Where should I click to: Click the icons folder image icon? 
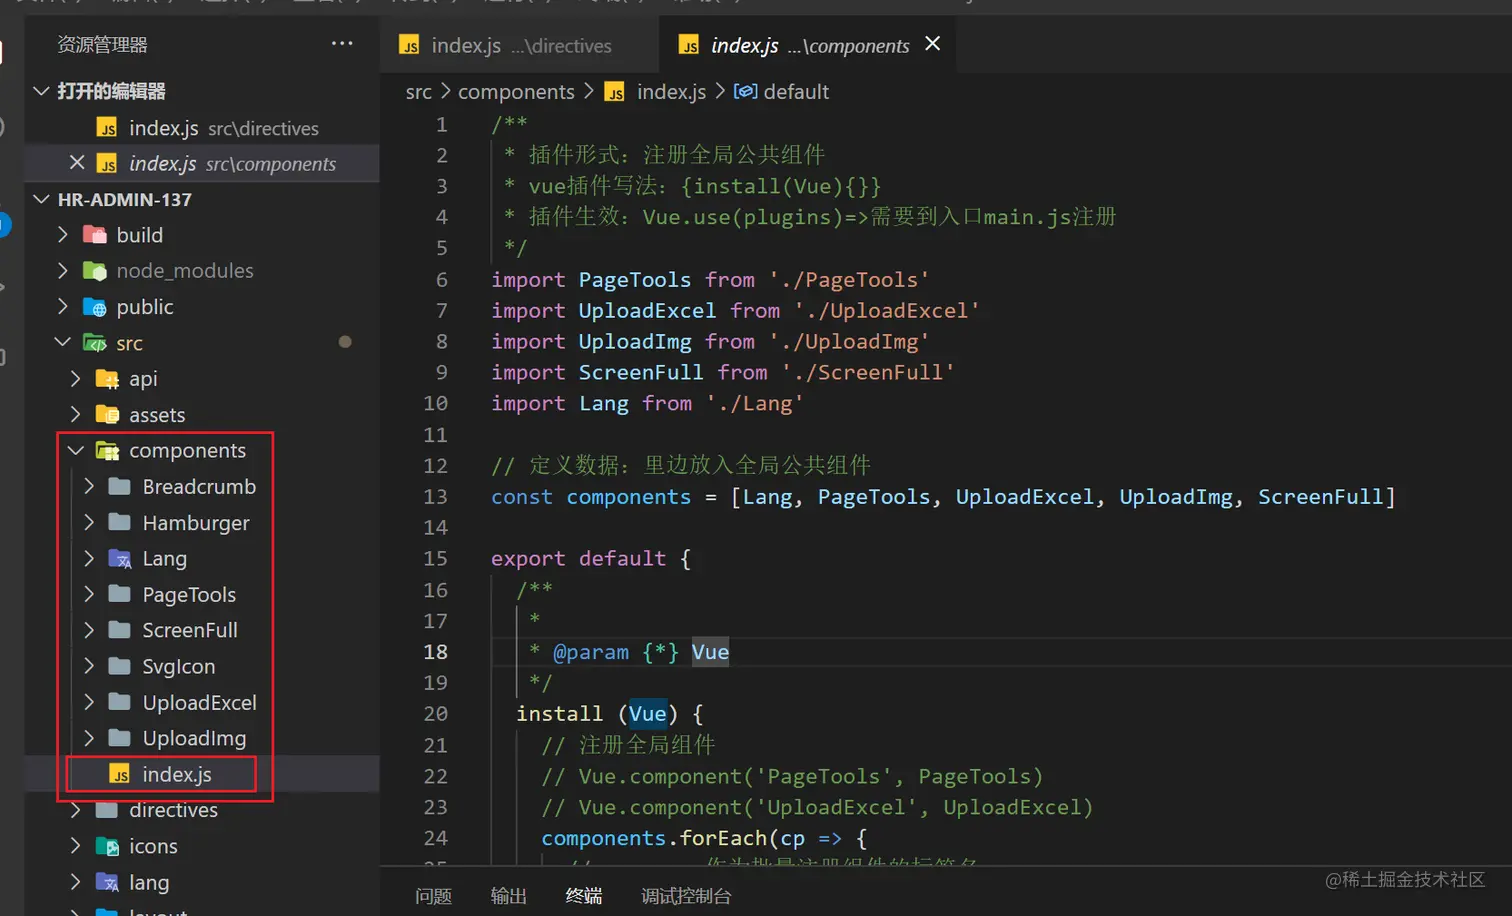pyautogui.click(x=107, y=847)
